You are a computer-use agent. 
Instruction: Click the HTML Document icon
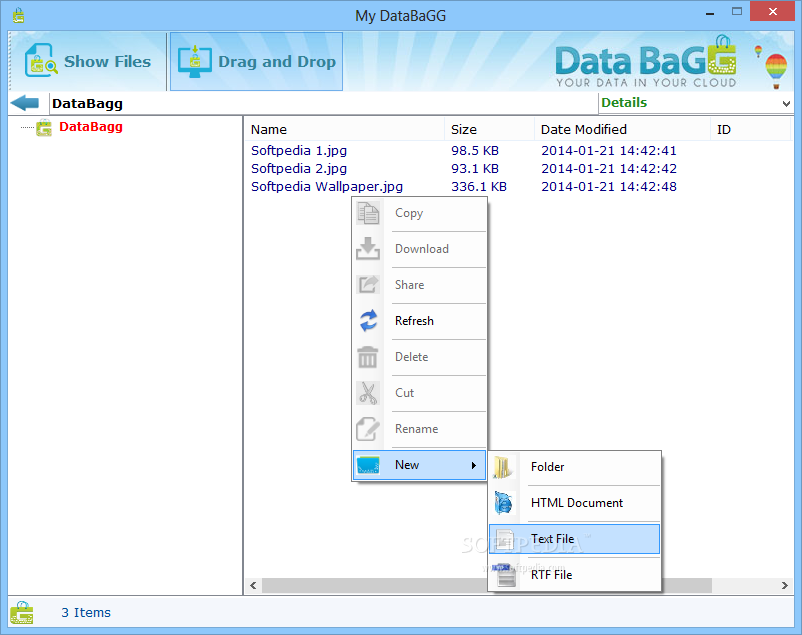(x=504, y=503)
